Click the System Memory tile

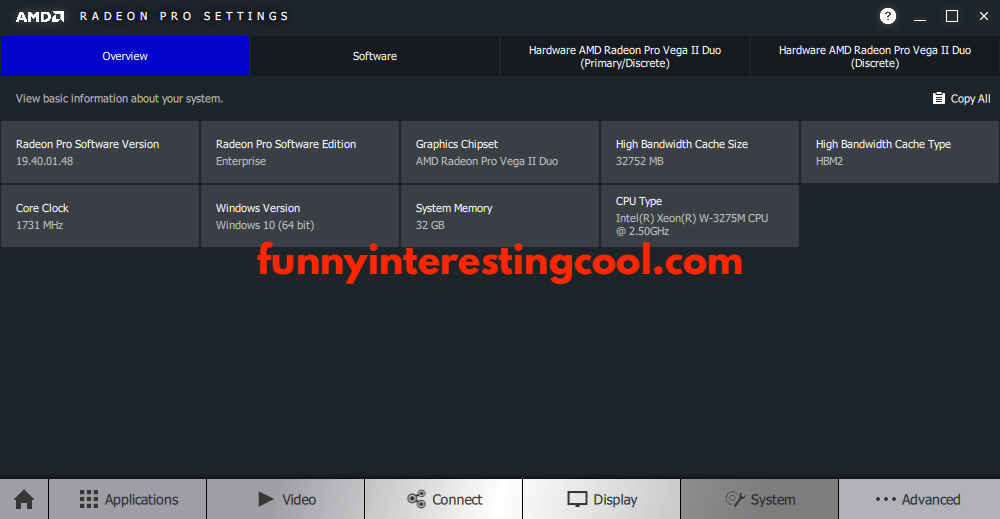[500, 216]
